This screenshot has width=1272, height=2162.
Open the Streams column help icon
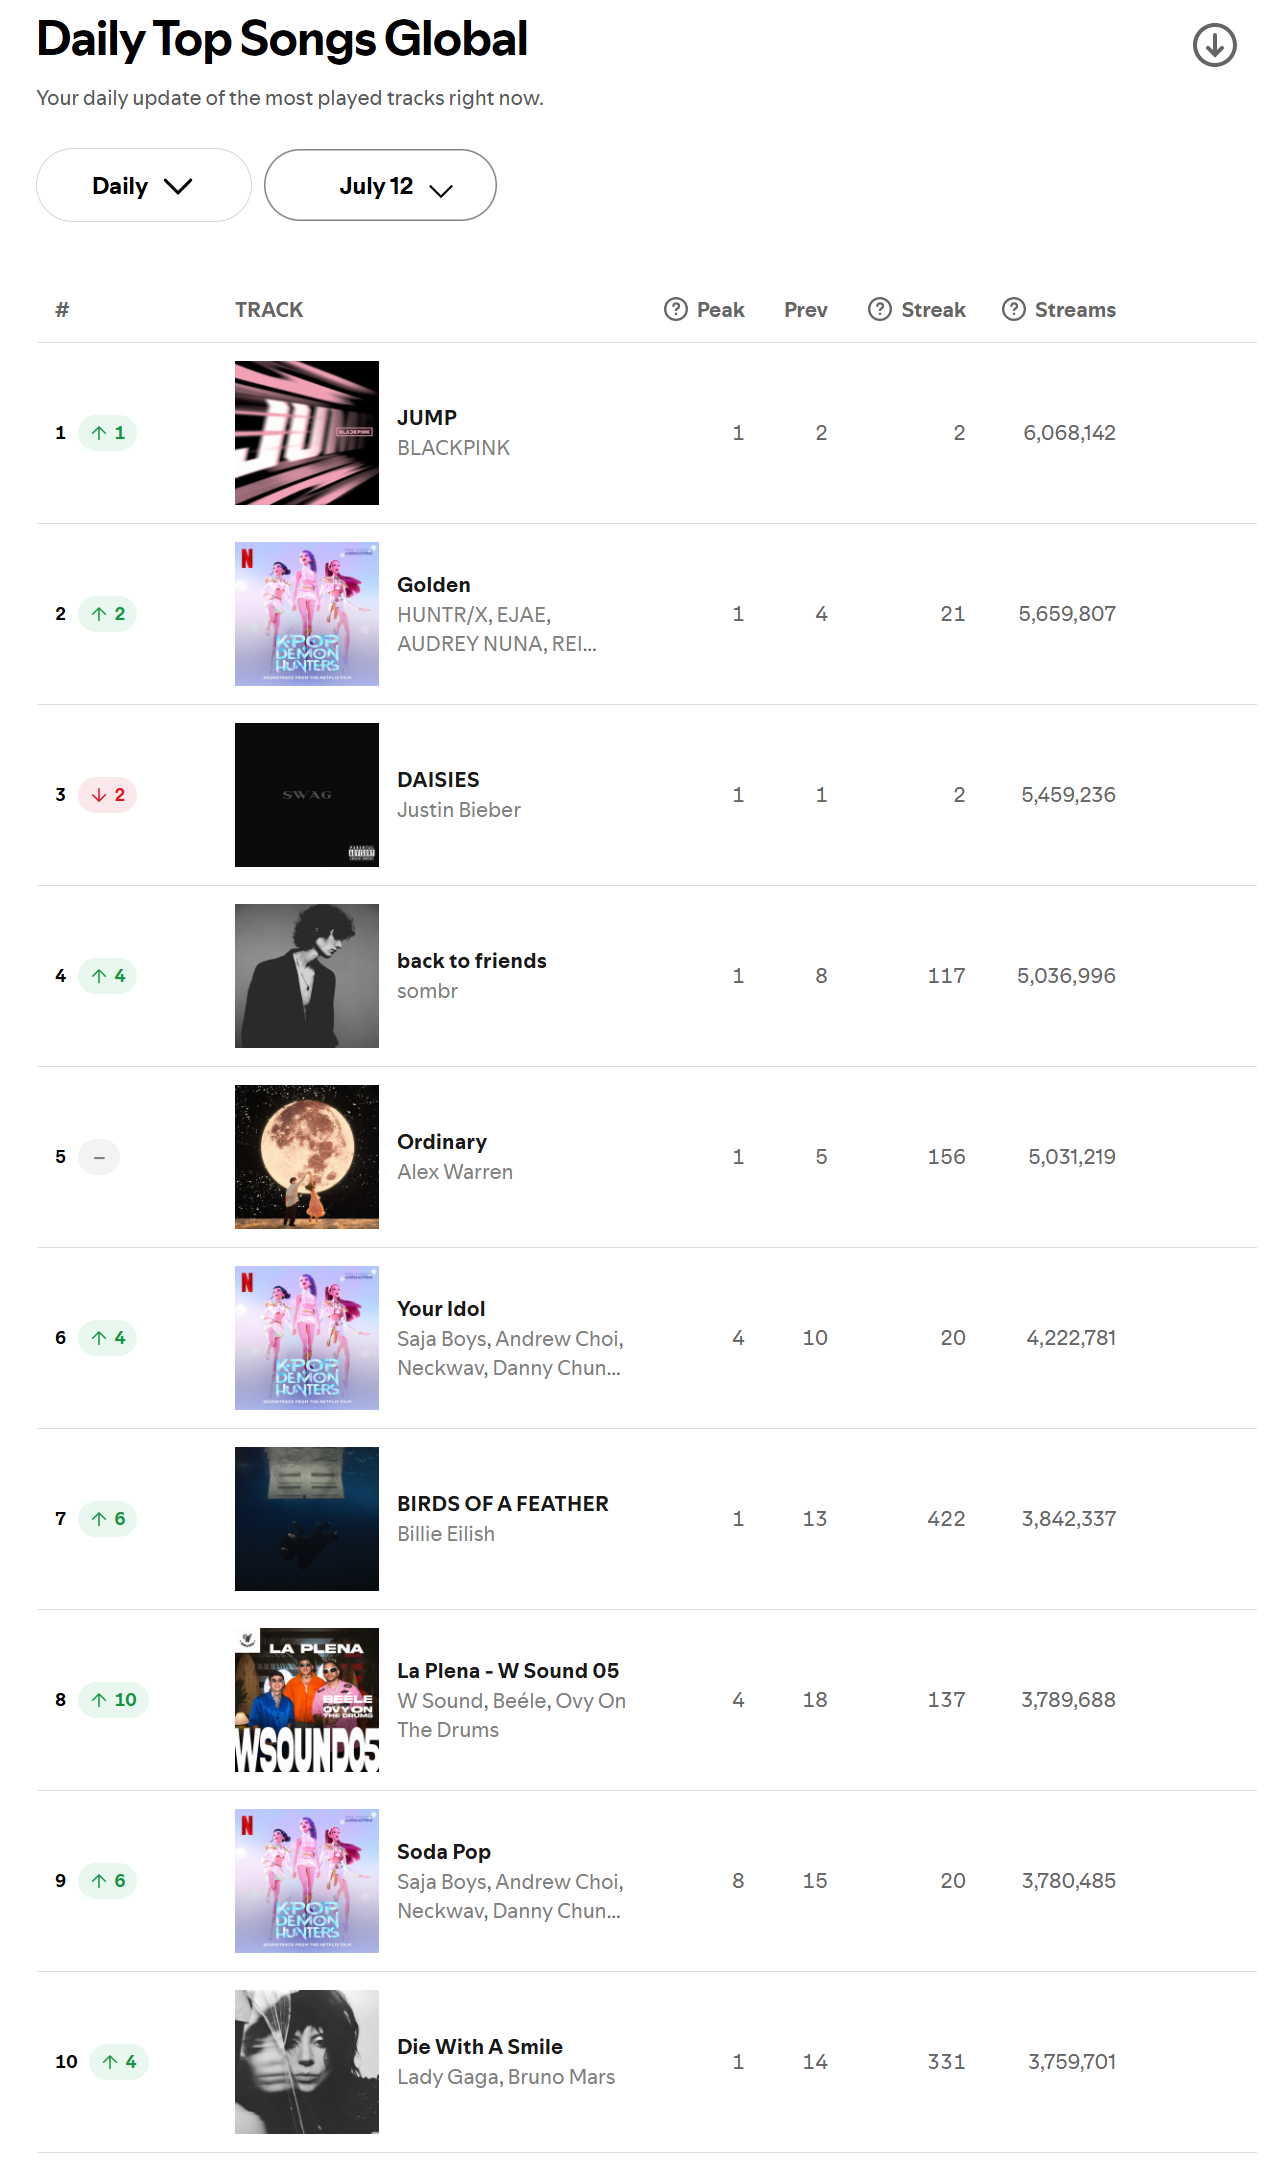[1014, 309]
